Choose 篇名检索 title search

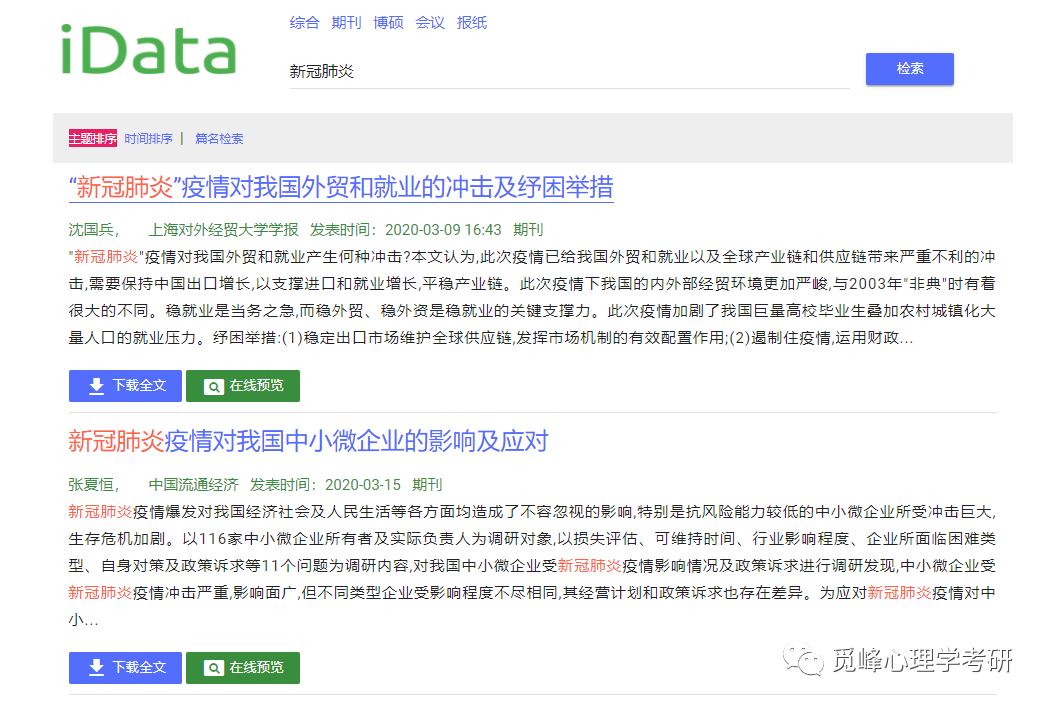219,138
